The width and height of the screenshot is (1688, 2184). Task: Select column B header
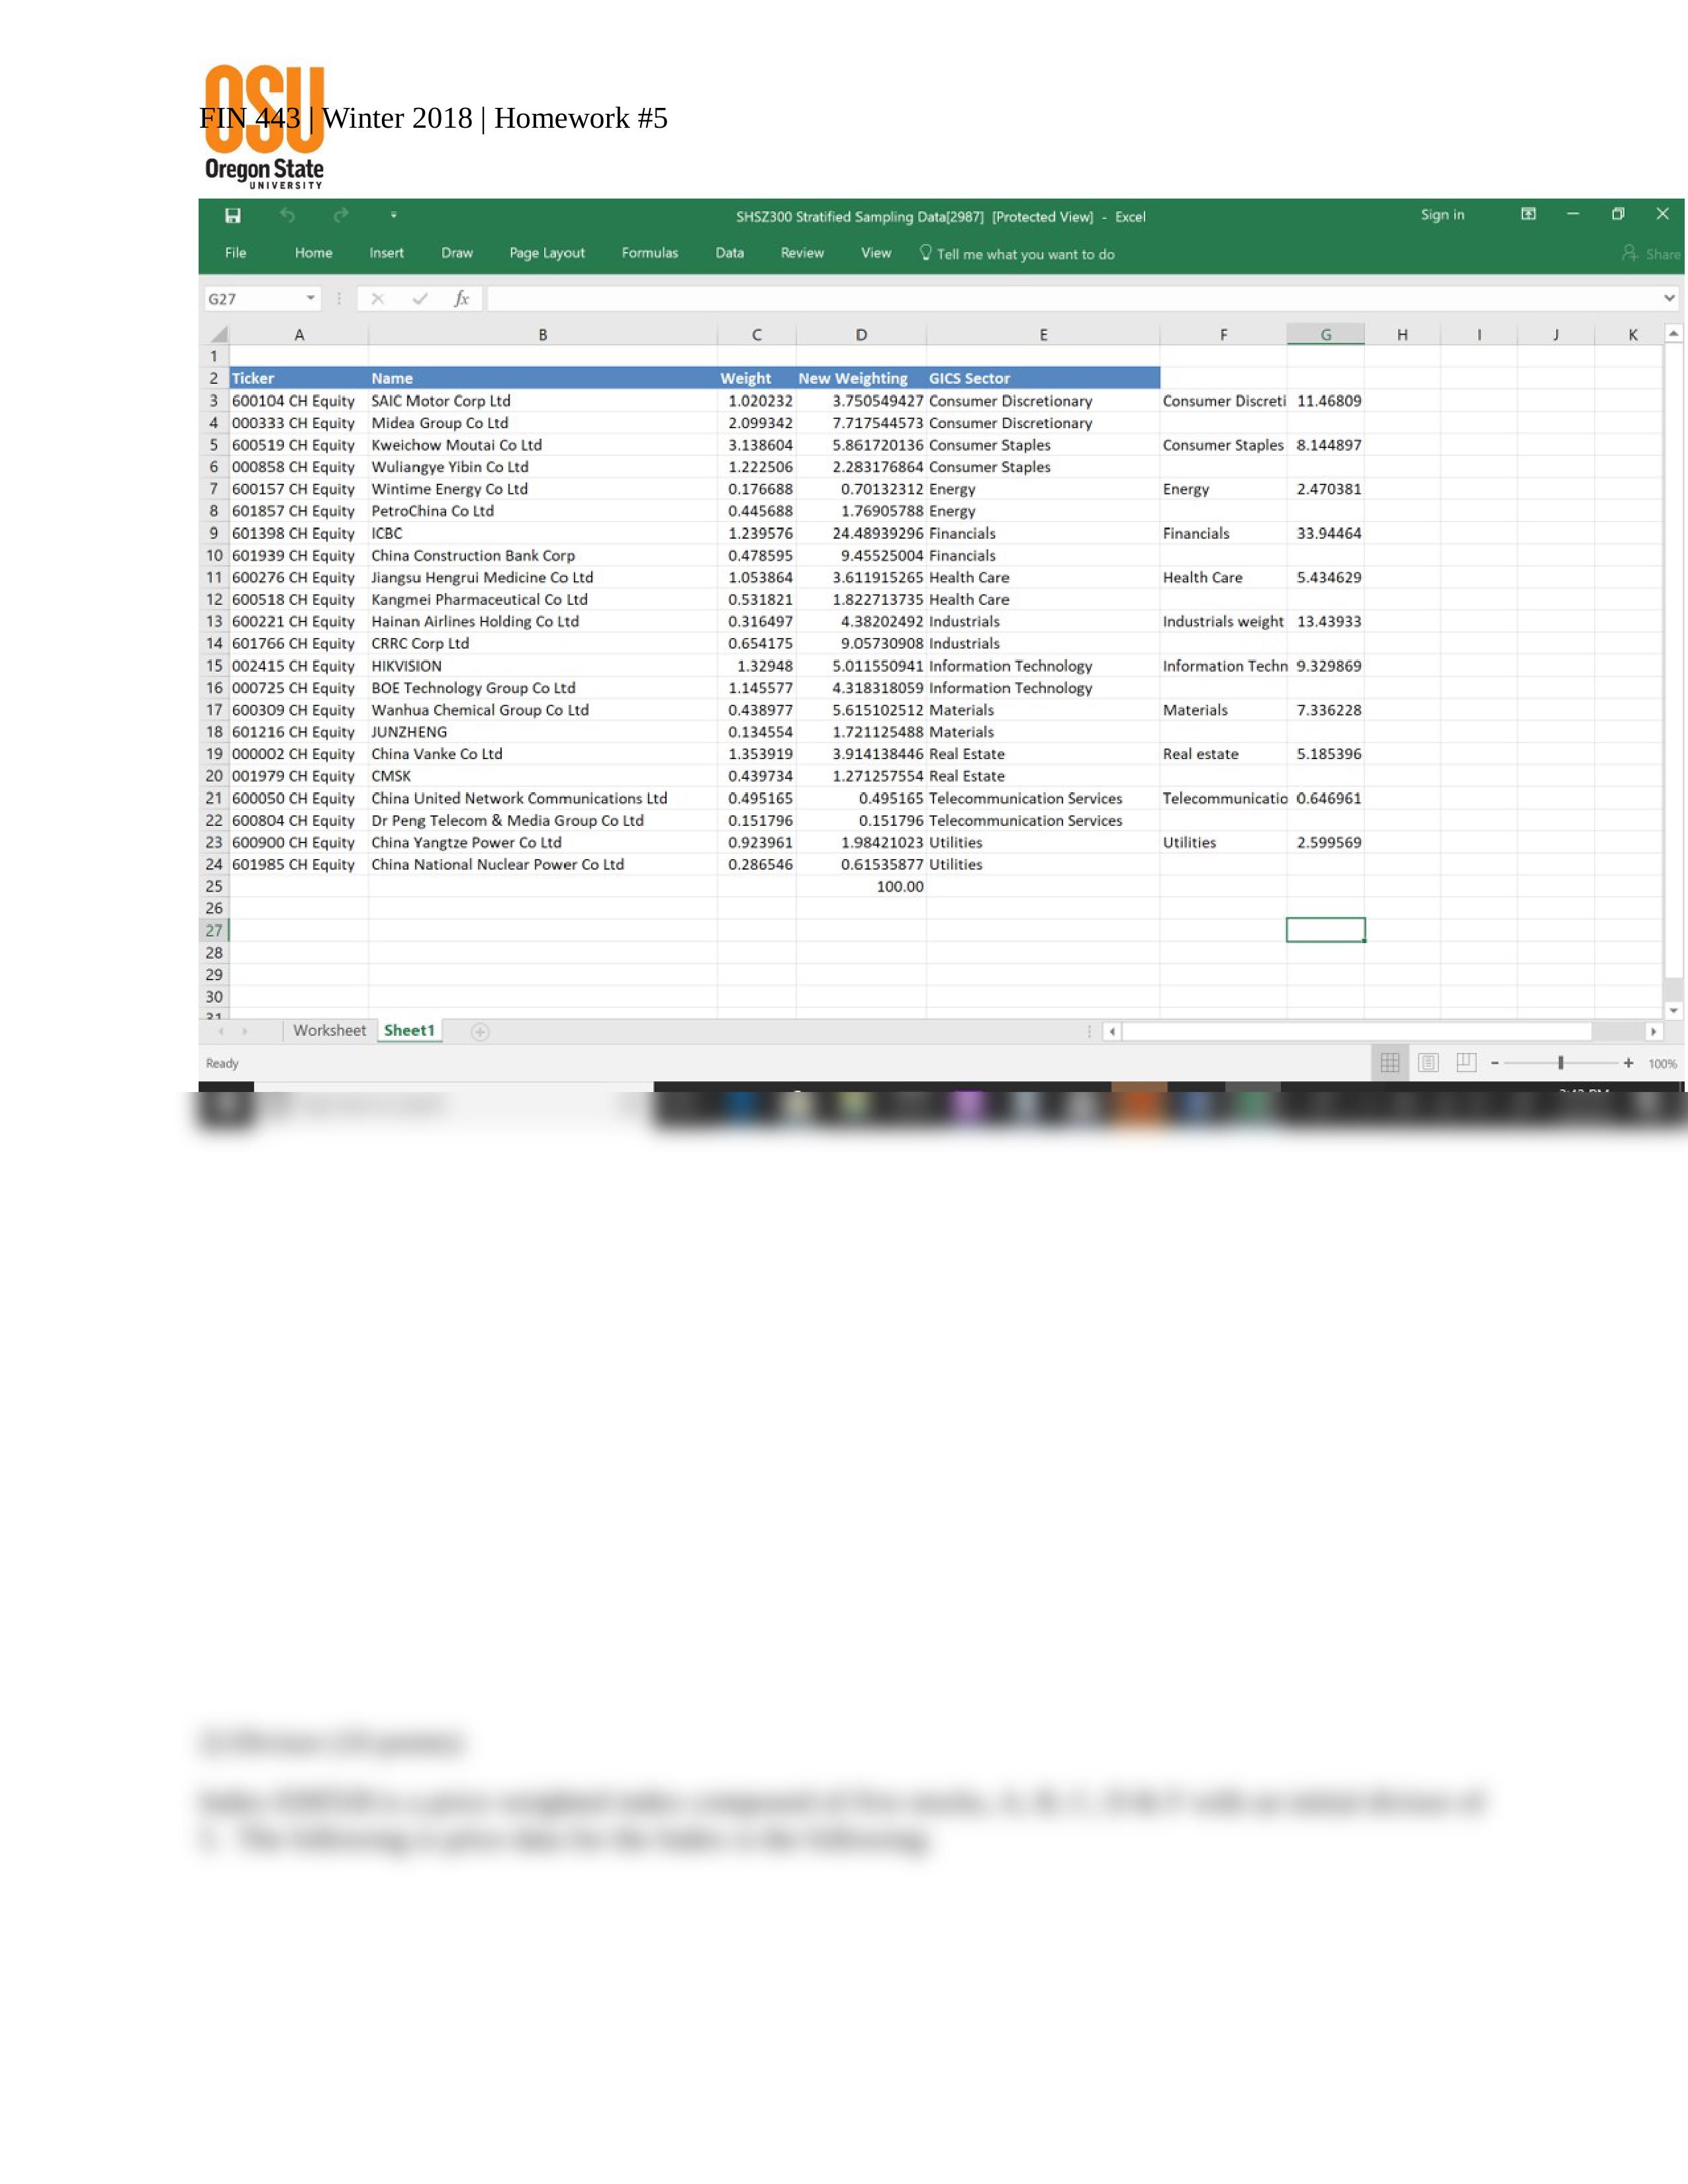click(x=543, y=335)
